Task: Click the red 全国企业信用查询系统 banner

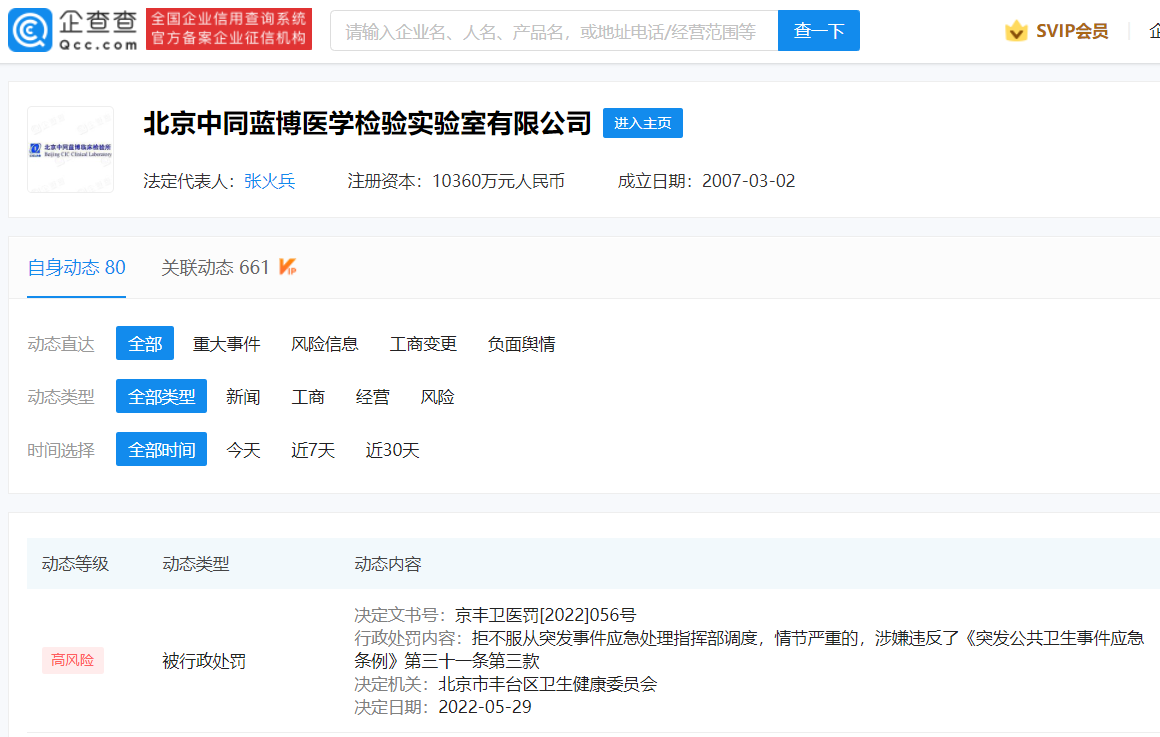Action: 229,29
